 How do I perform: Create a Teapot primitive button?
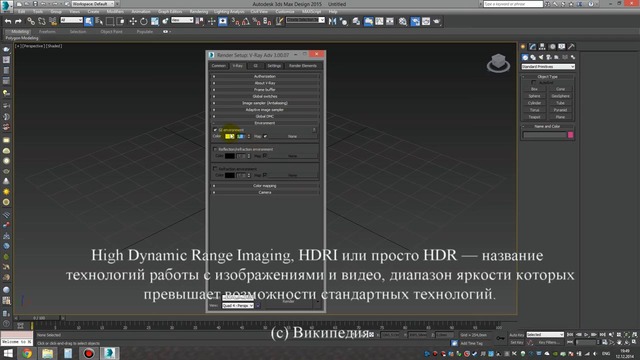click(x=534, y=117)
